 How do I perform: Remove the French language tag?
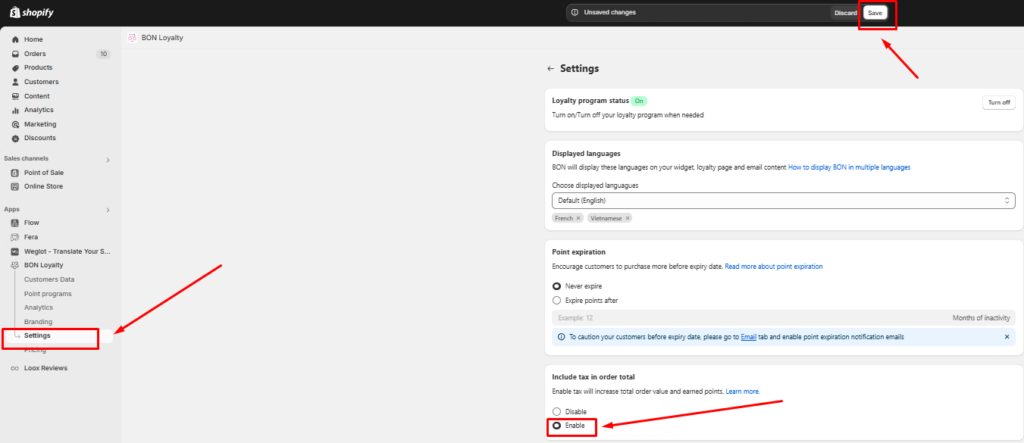coord(578,218)
